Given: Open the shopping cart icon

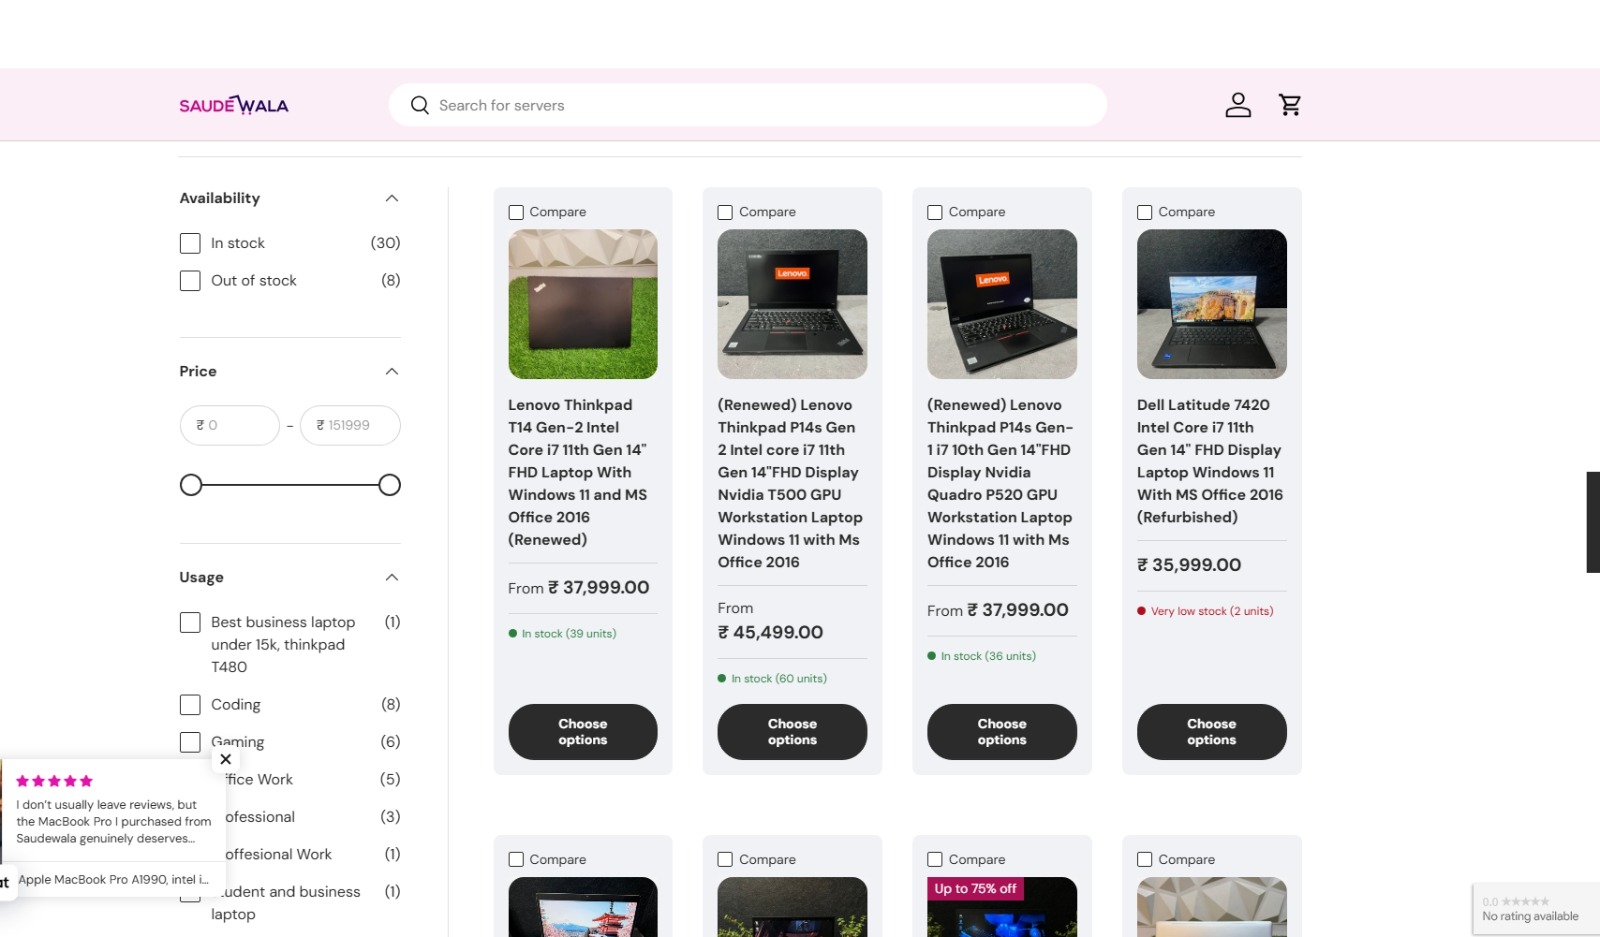Looking at the screenshot, I should click(1290, 105).
